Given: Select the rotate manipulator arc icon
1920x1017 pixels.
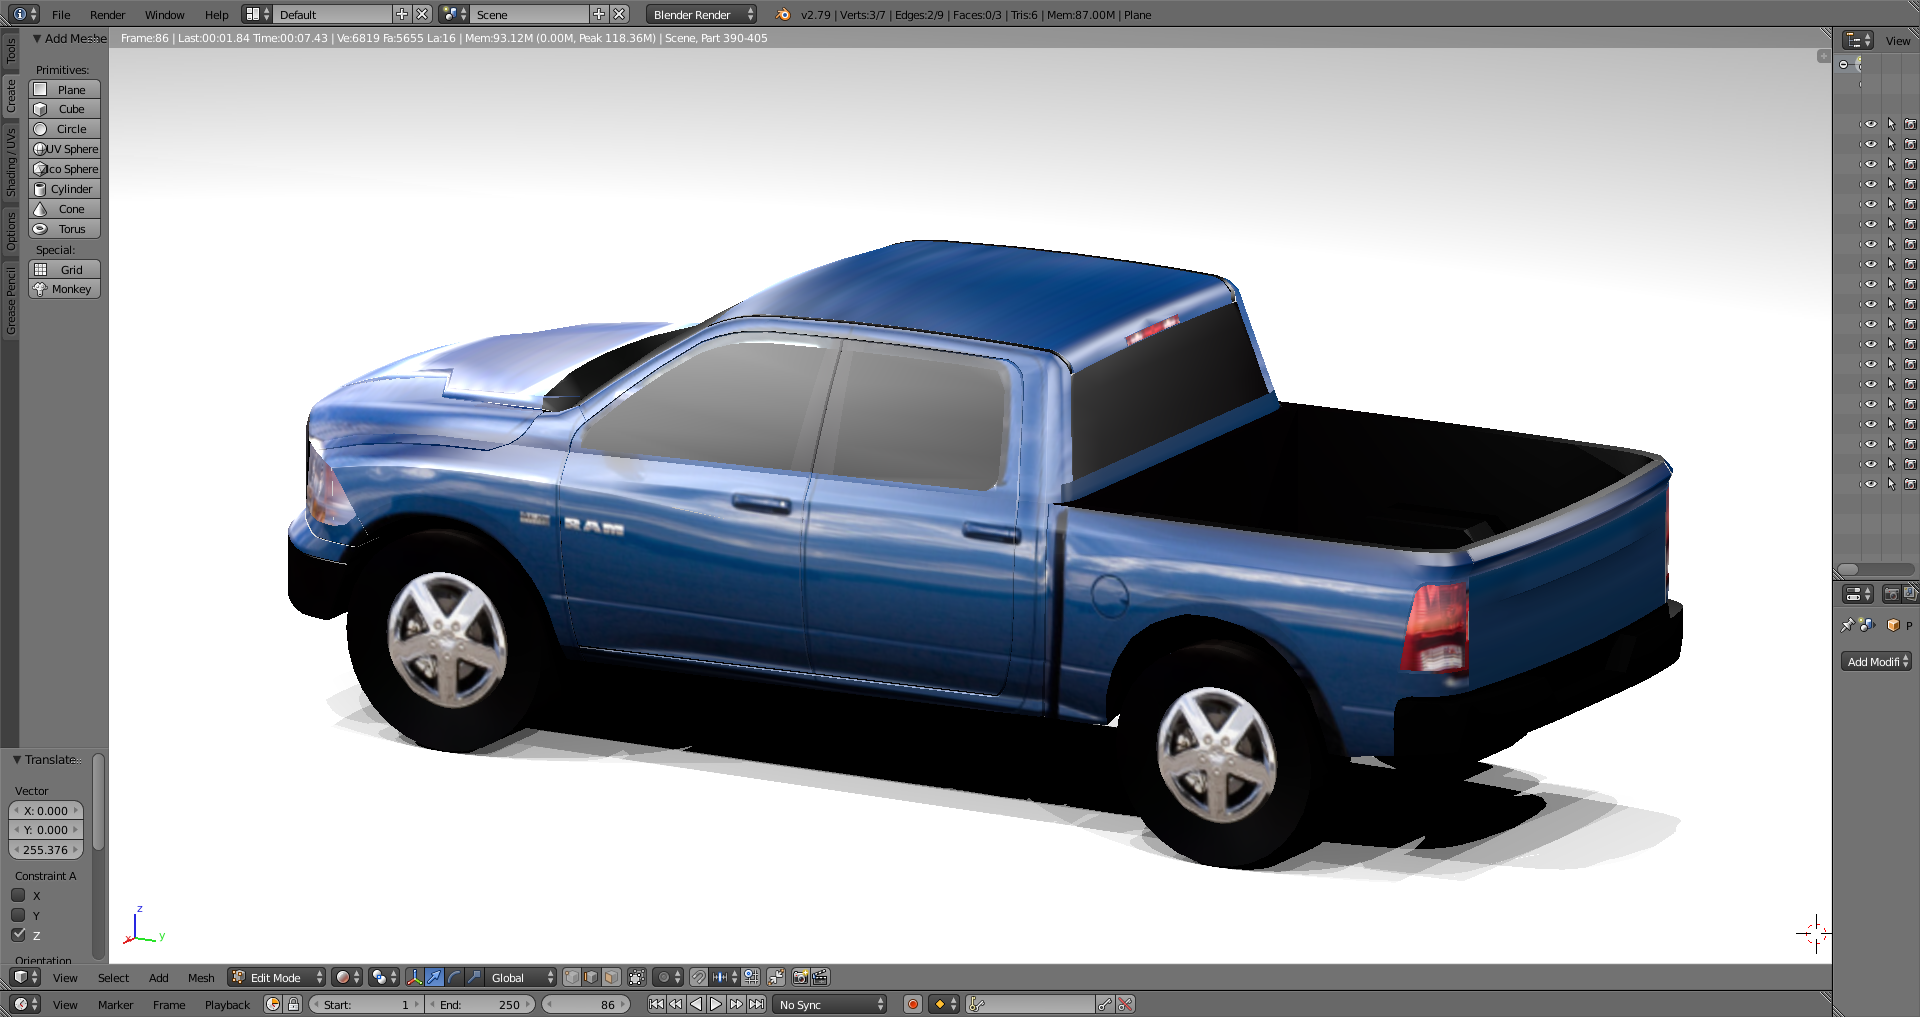Looking at the screenshot, I should (x=454, y=978).
